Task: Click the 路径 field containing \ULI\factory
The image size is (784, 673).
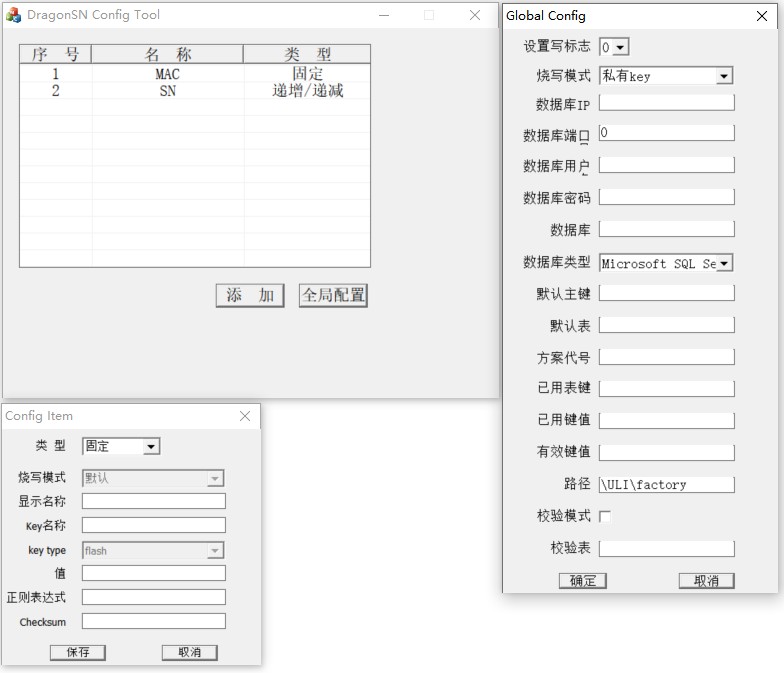Action: pyautogui.click(x=666, y=484)
